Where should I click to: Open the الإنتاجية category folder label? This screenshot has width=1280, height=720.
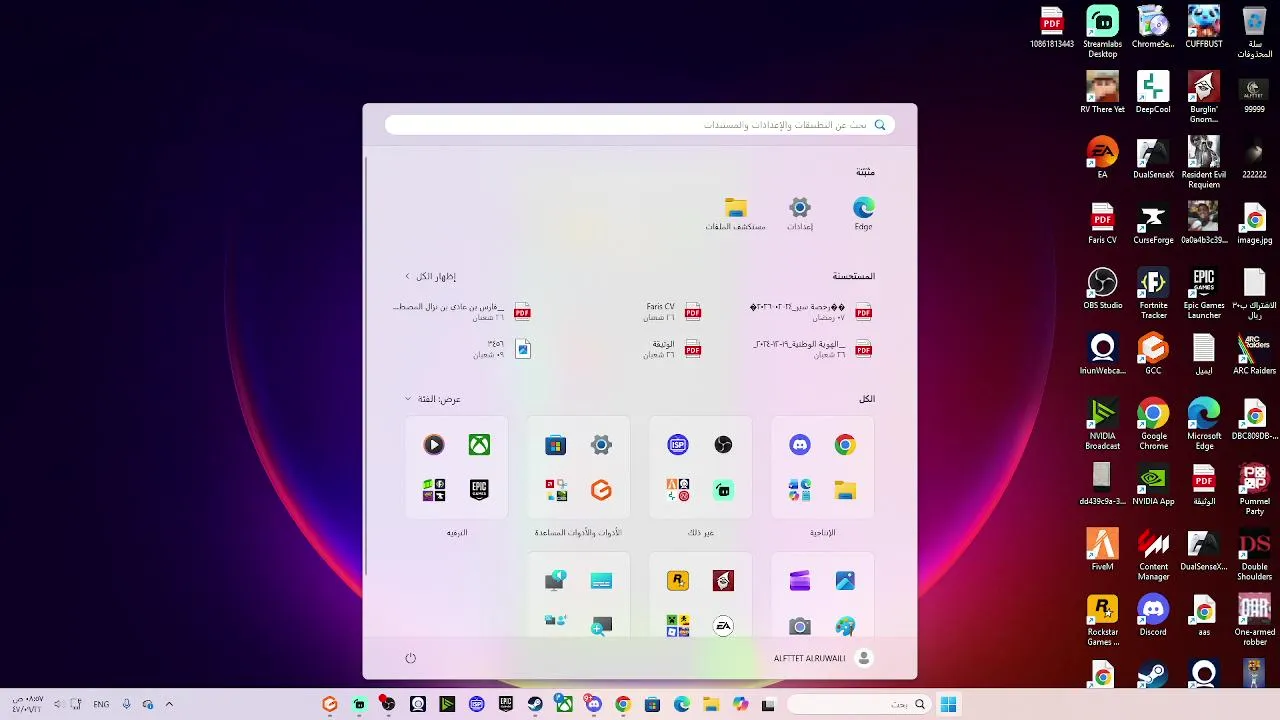click(x=822, y=533)
